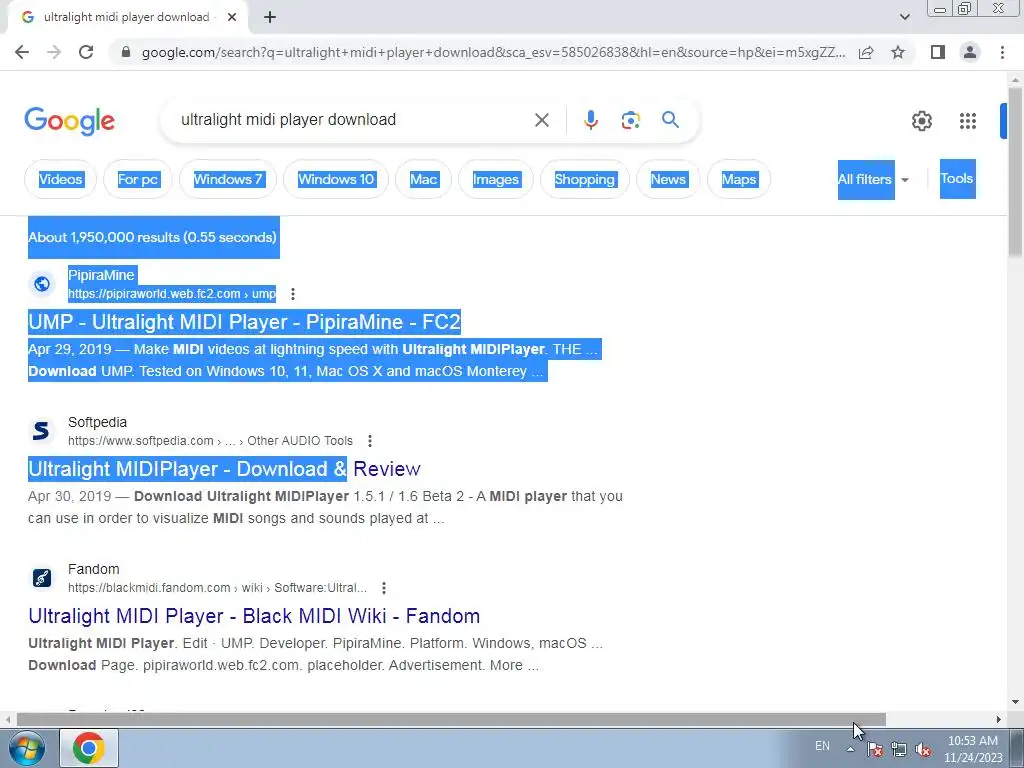Viewport: 1024px width, 768px height.
Task: Click the Chrome taskbar icon
Action: click(x=89, y=748)
